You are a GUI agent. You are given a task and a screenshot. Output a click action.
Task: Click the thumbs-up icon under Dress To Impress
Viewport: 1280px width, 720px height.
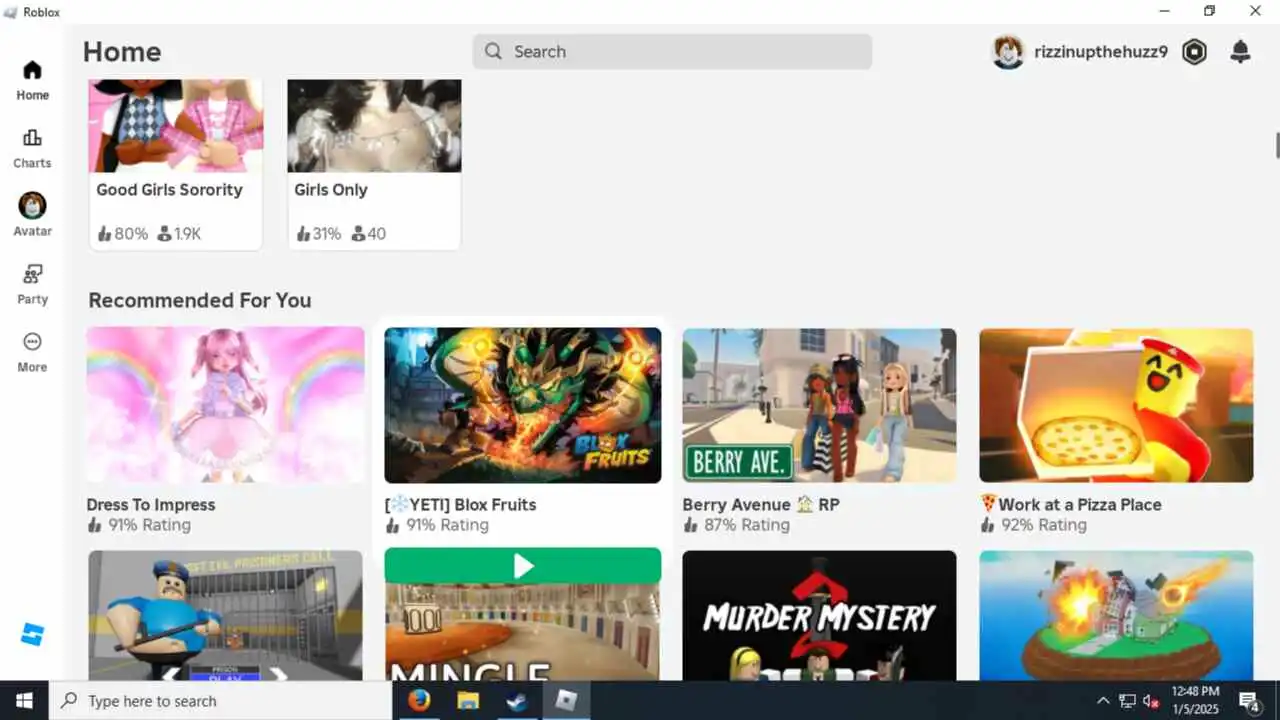click(x=95, y=525)
